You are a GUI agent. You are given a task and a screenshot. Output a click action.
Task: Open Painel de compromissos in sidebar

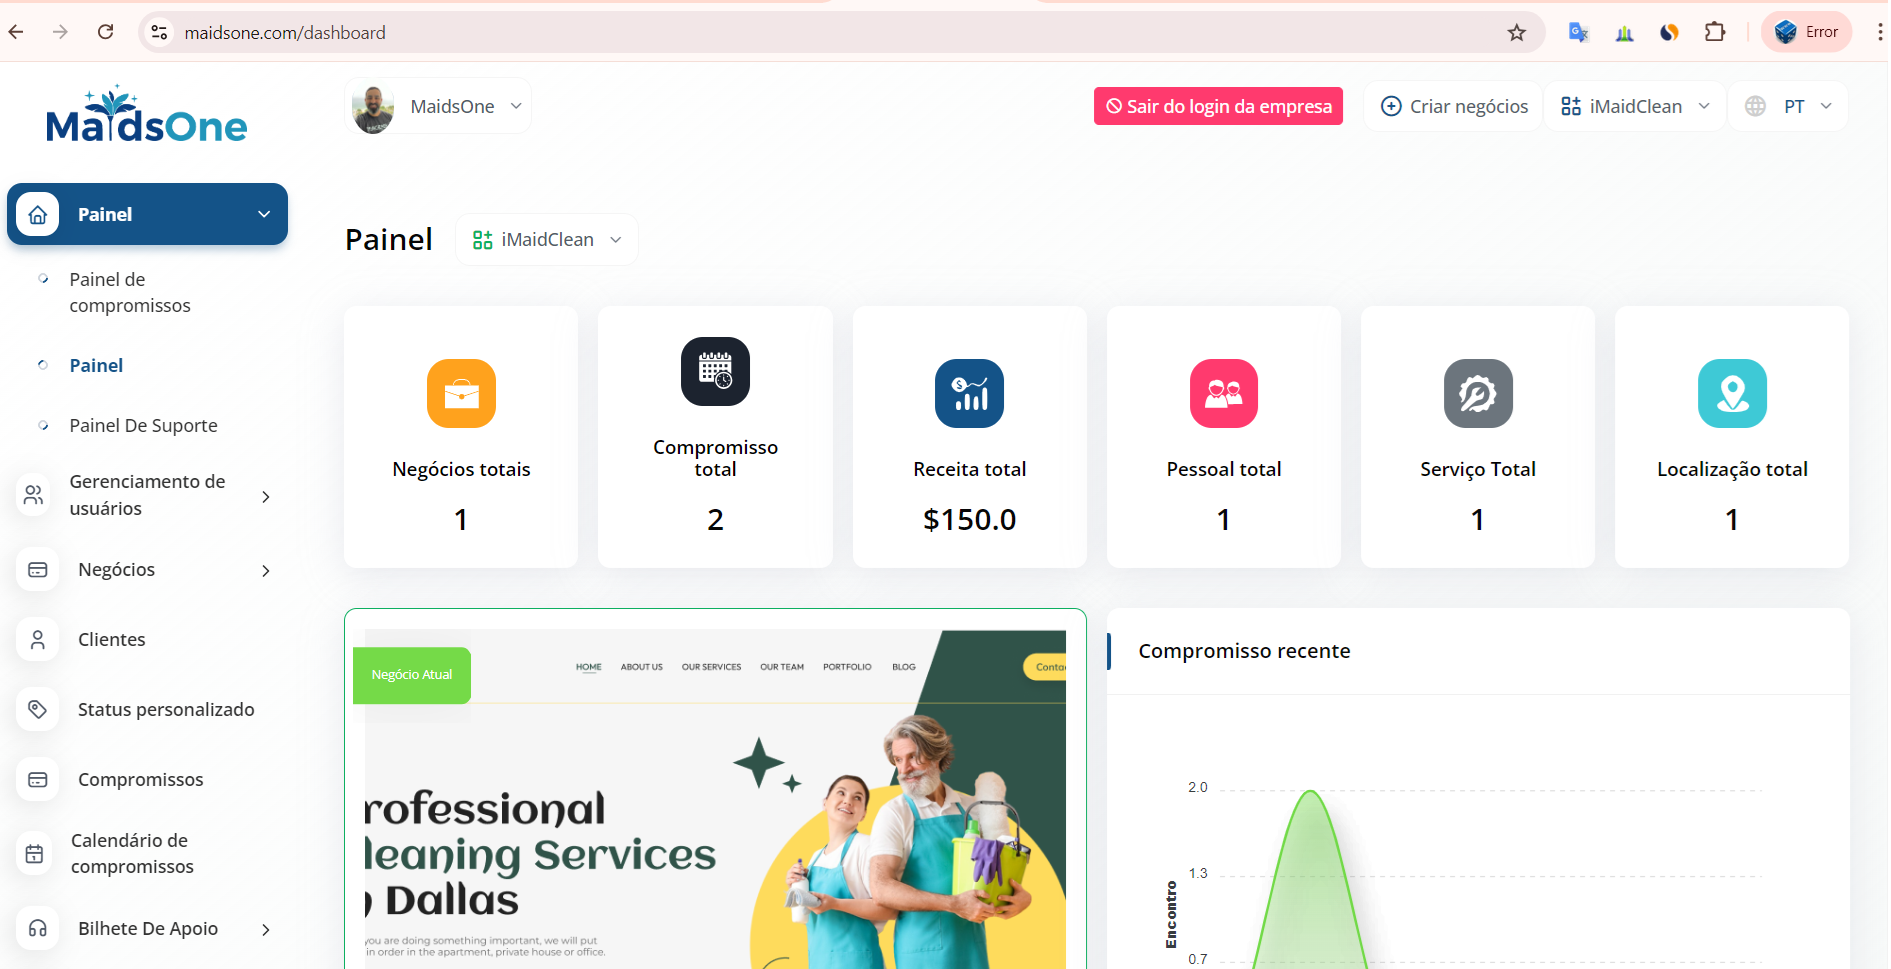(x=129, y=293)
